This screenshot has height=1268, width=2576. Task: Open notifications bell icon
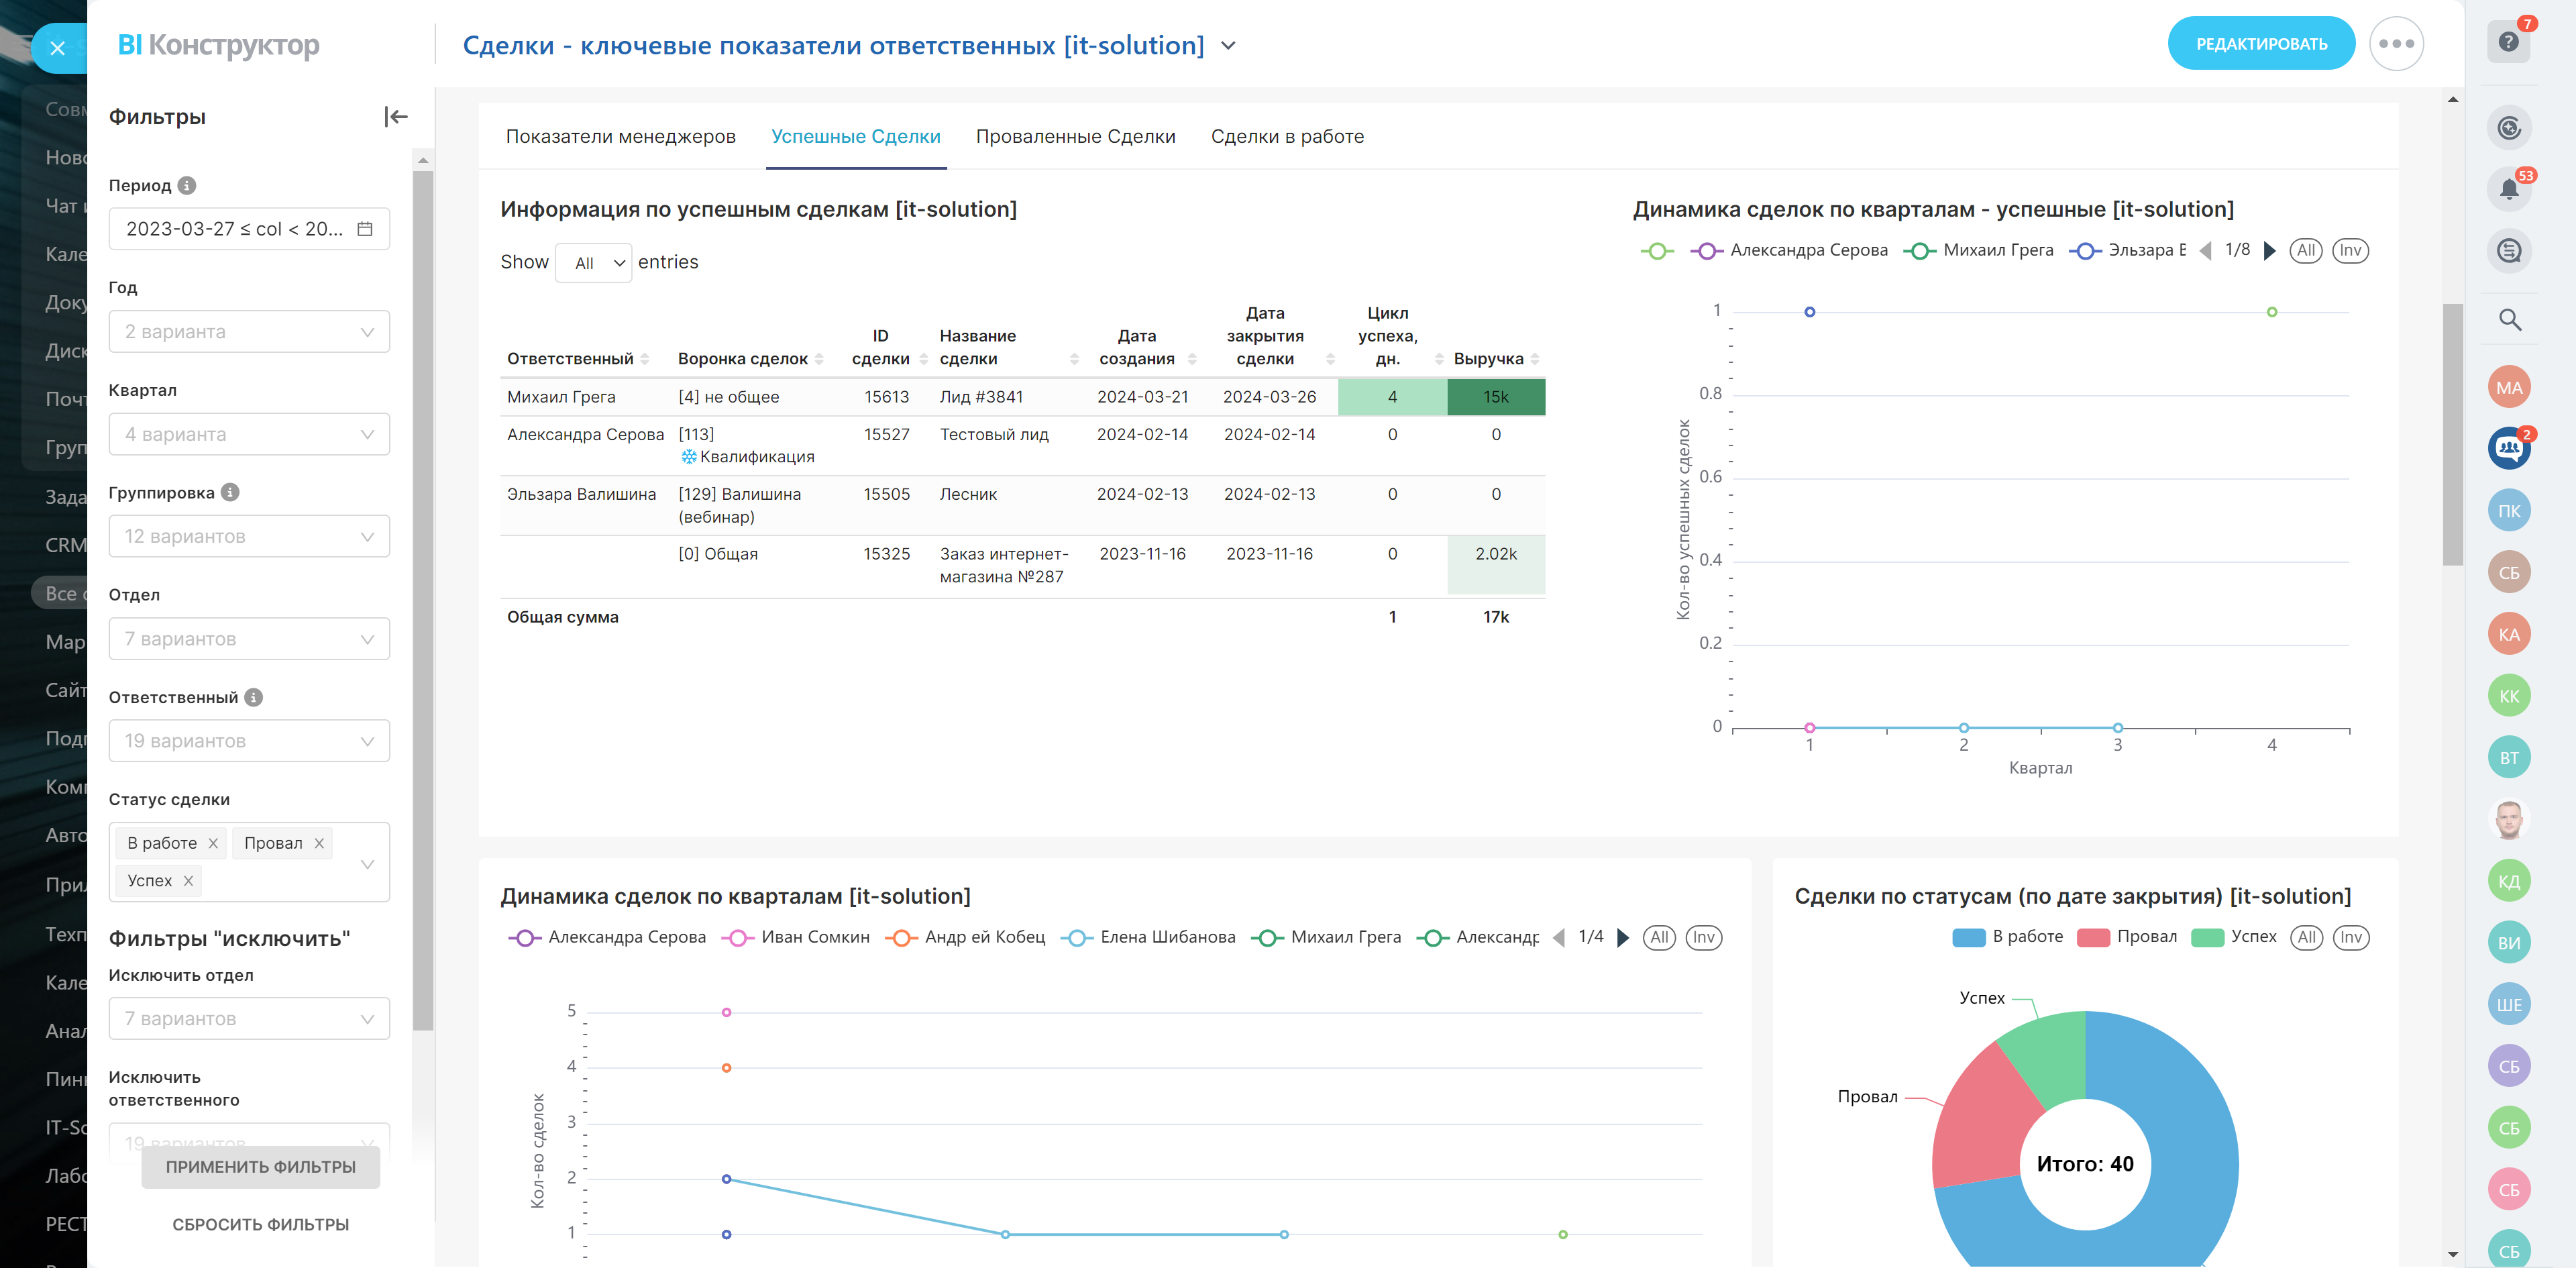click(2508, 189)
